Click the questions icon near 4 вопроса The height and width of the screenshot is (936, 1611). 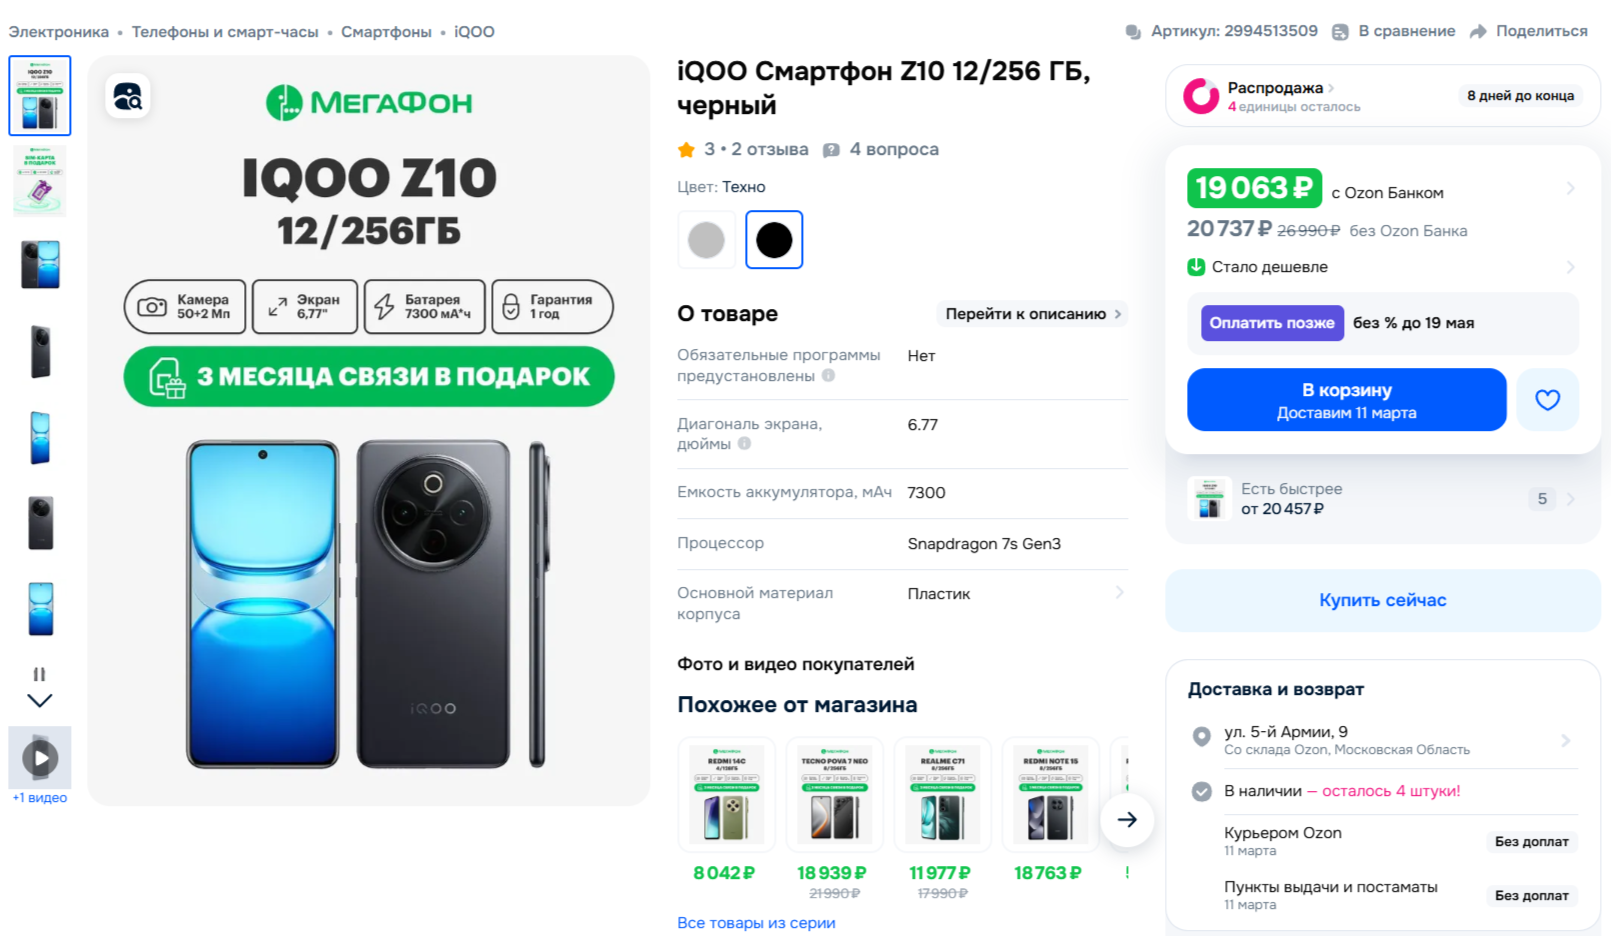[x=831, y=150]
